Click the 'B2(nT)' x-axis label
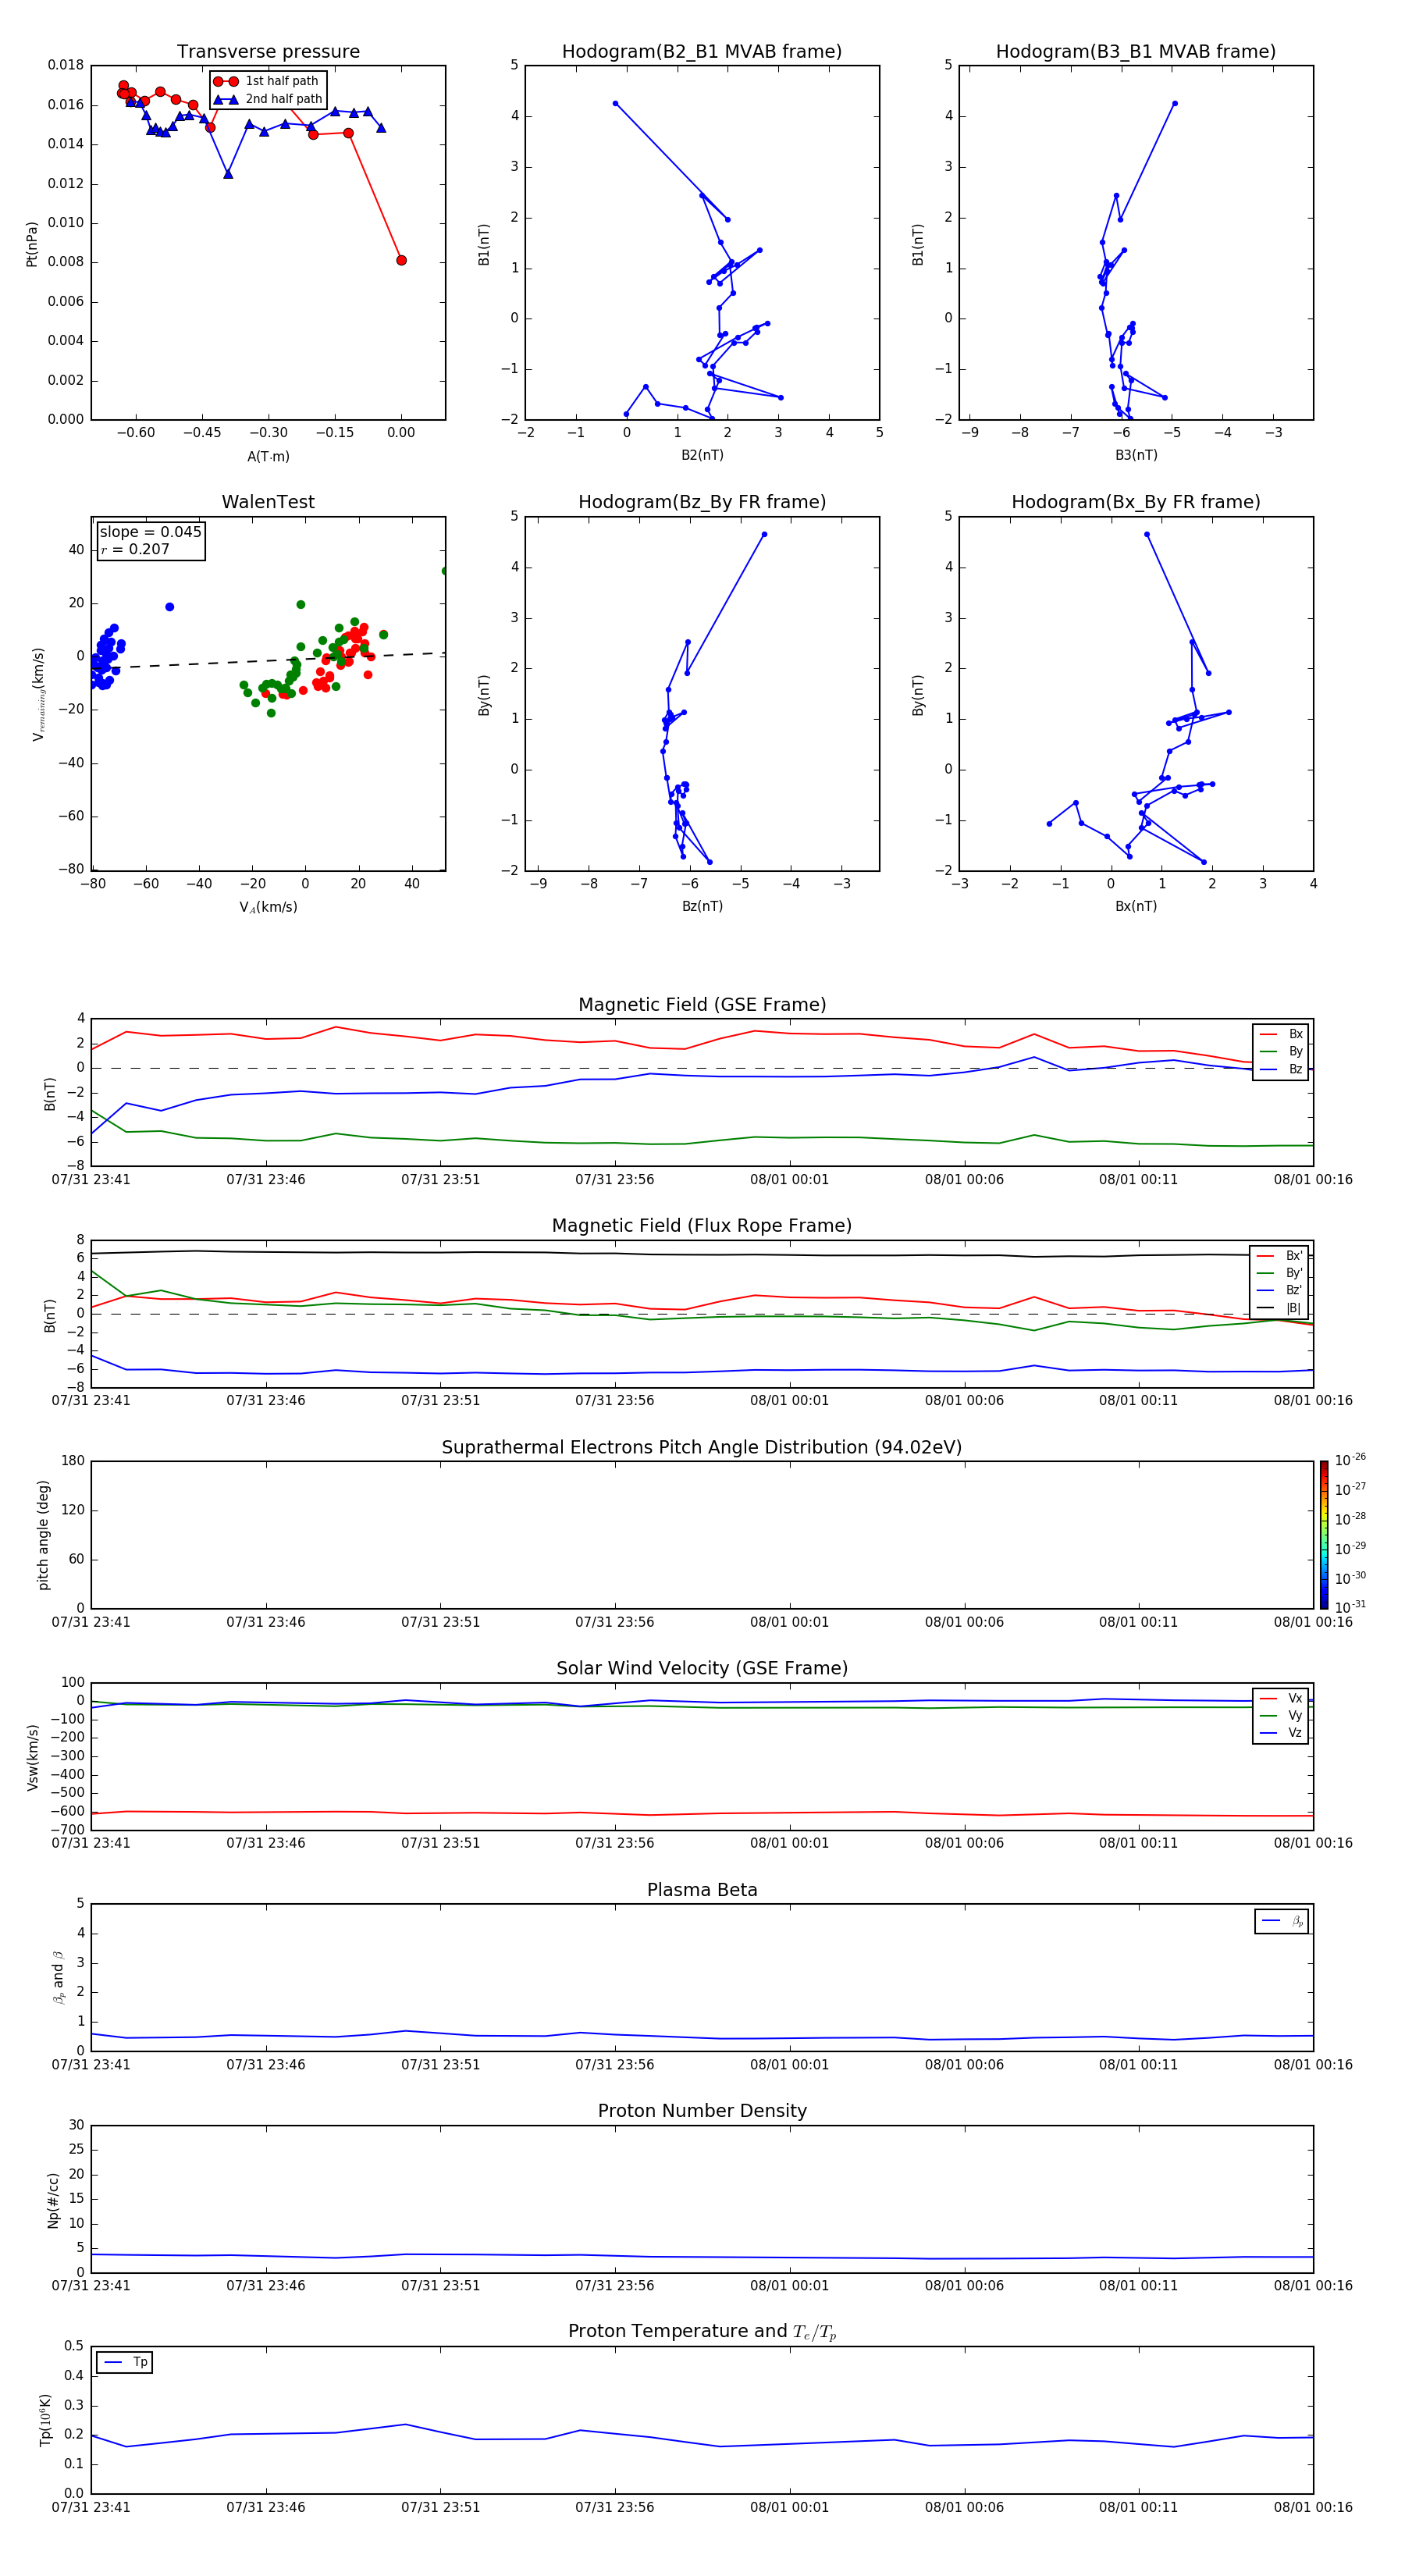Screen dimensions: 1405x2576 click(702, 455)
